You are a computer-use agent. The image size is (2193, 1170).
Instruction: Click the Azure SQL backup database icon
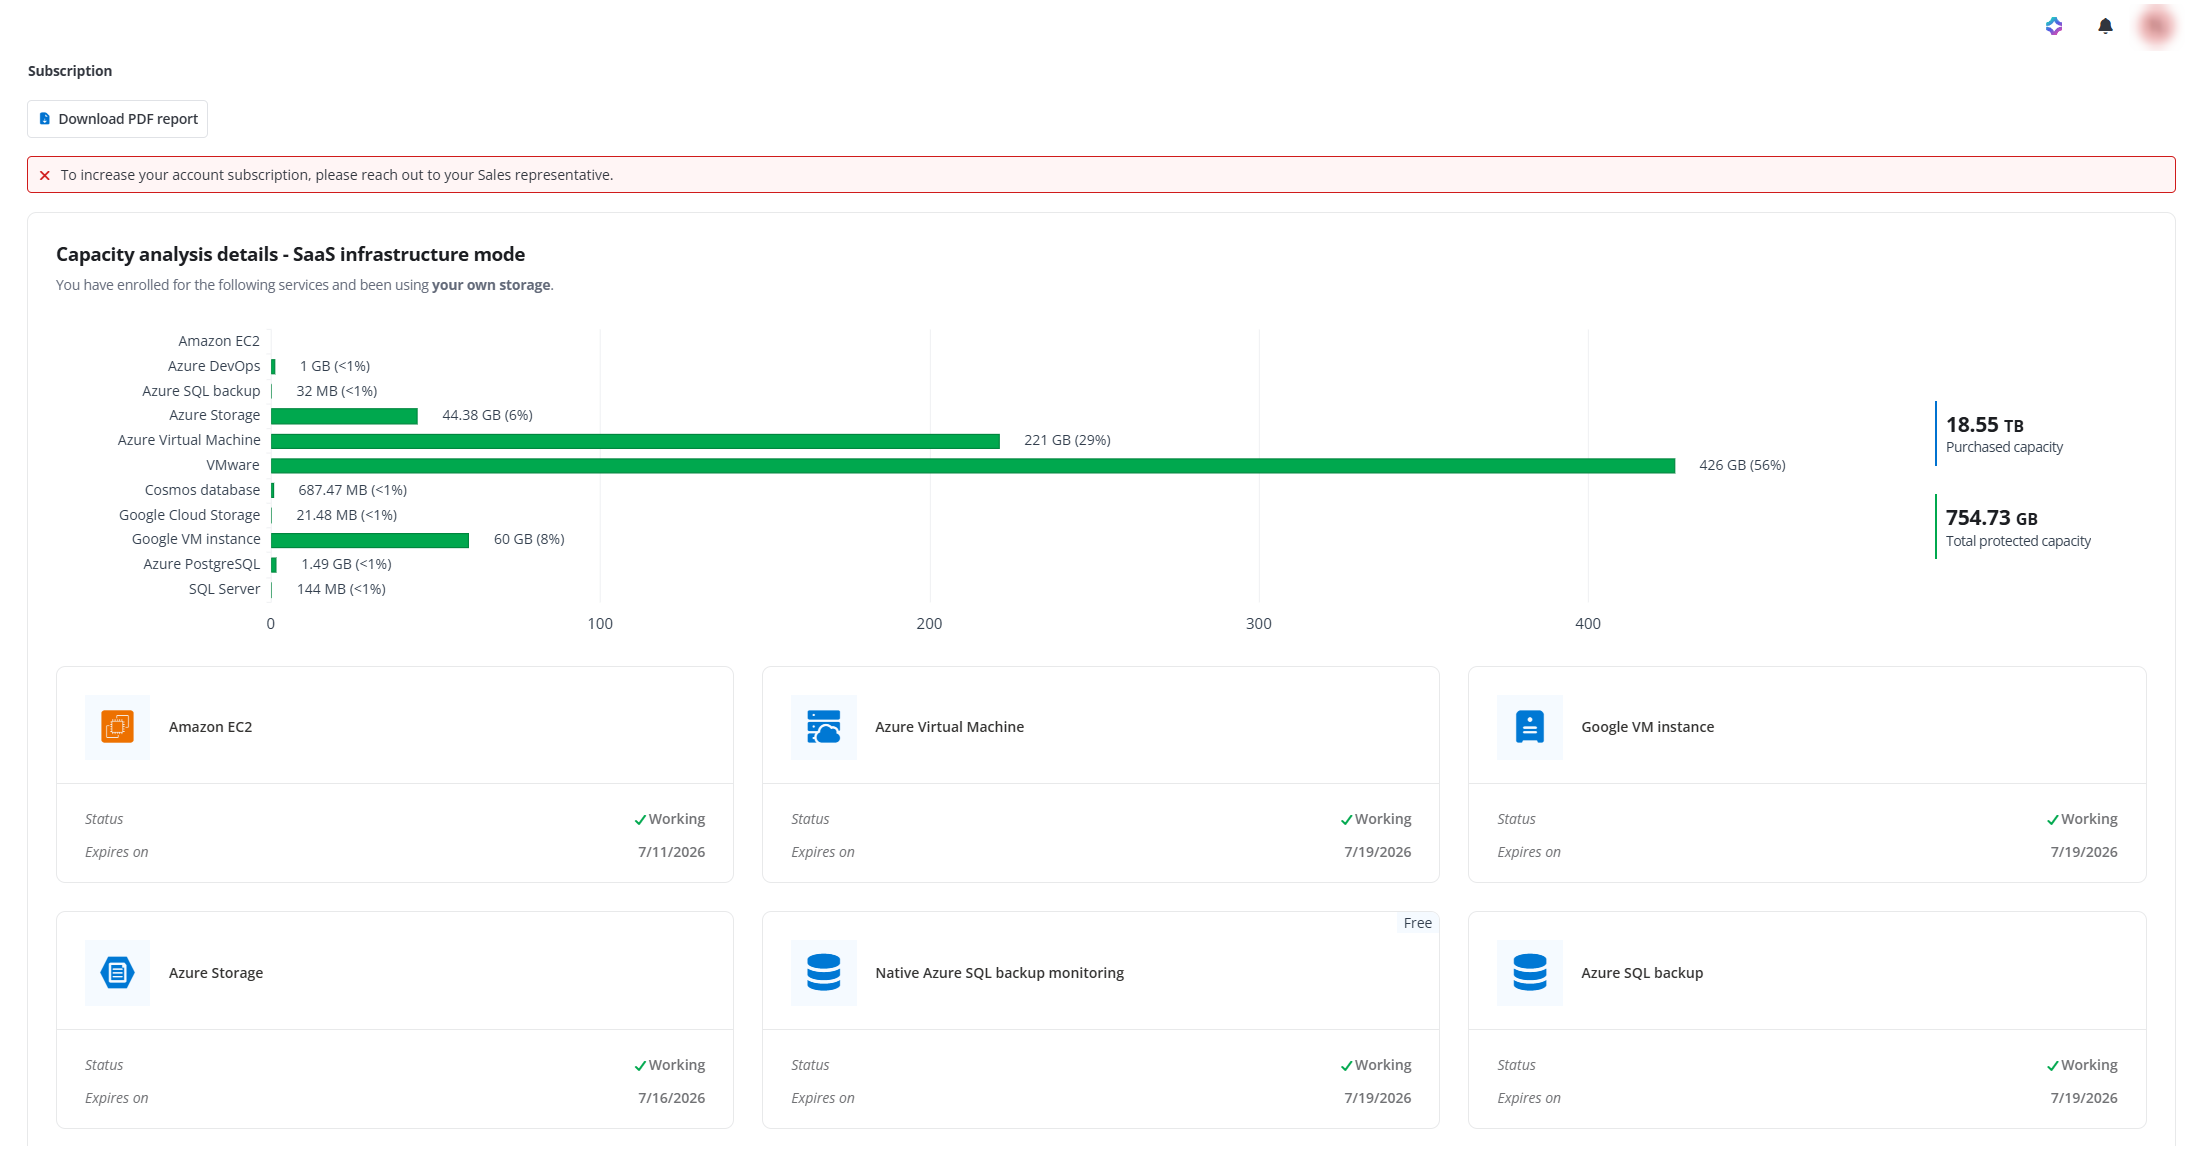point(1529,972)
